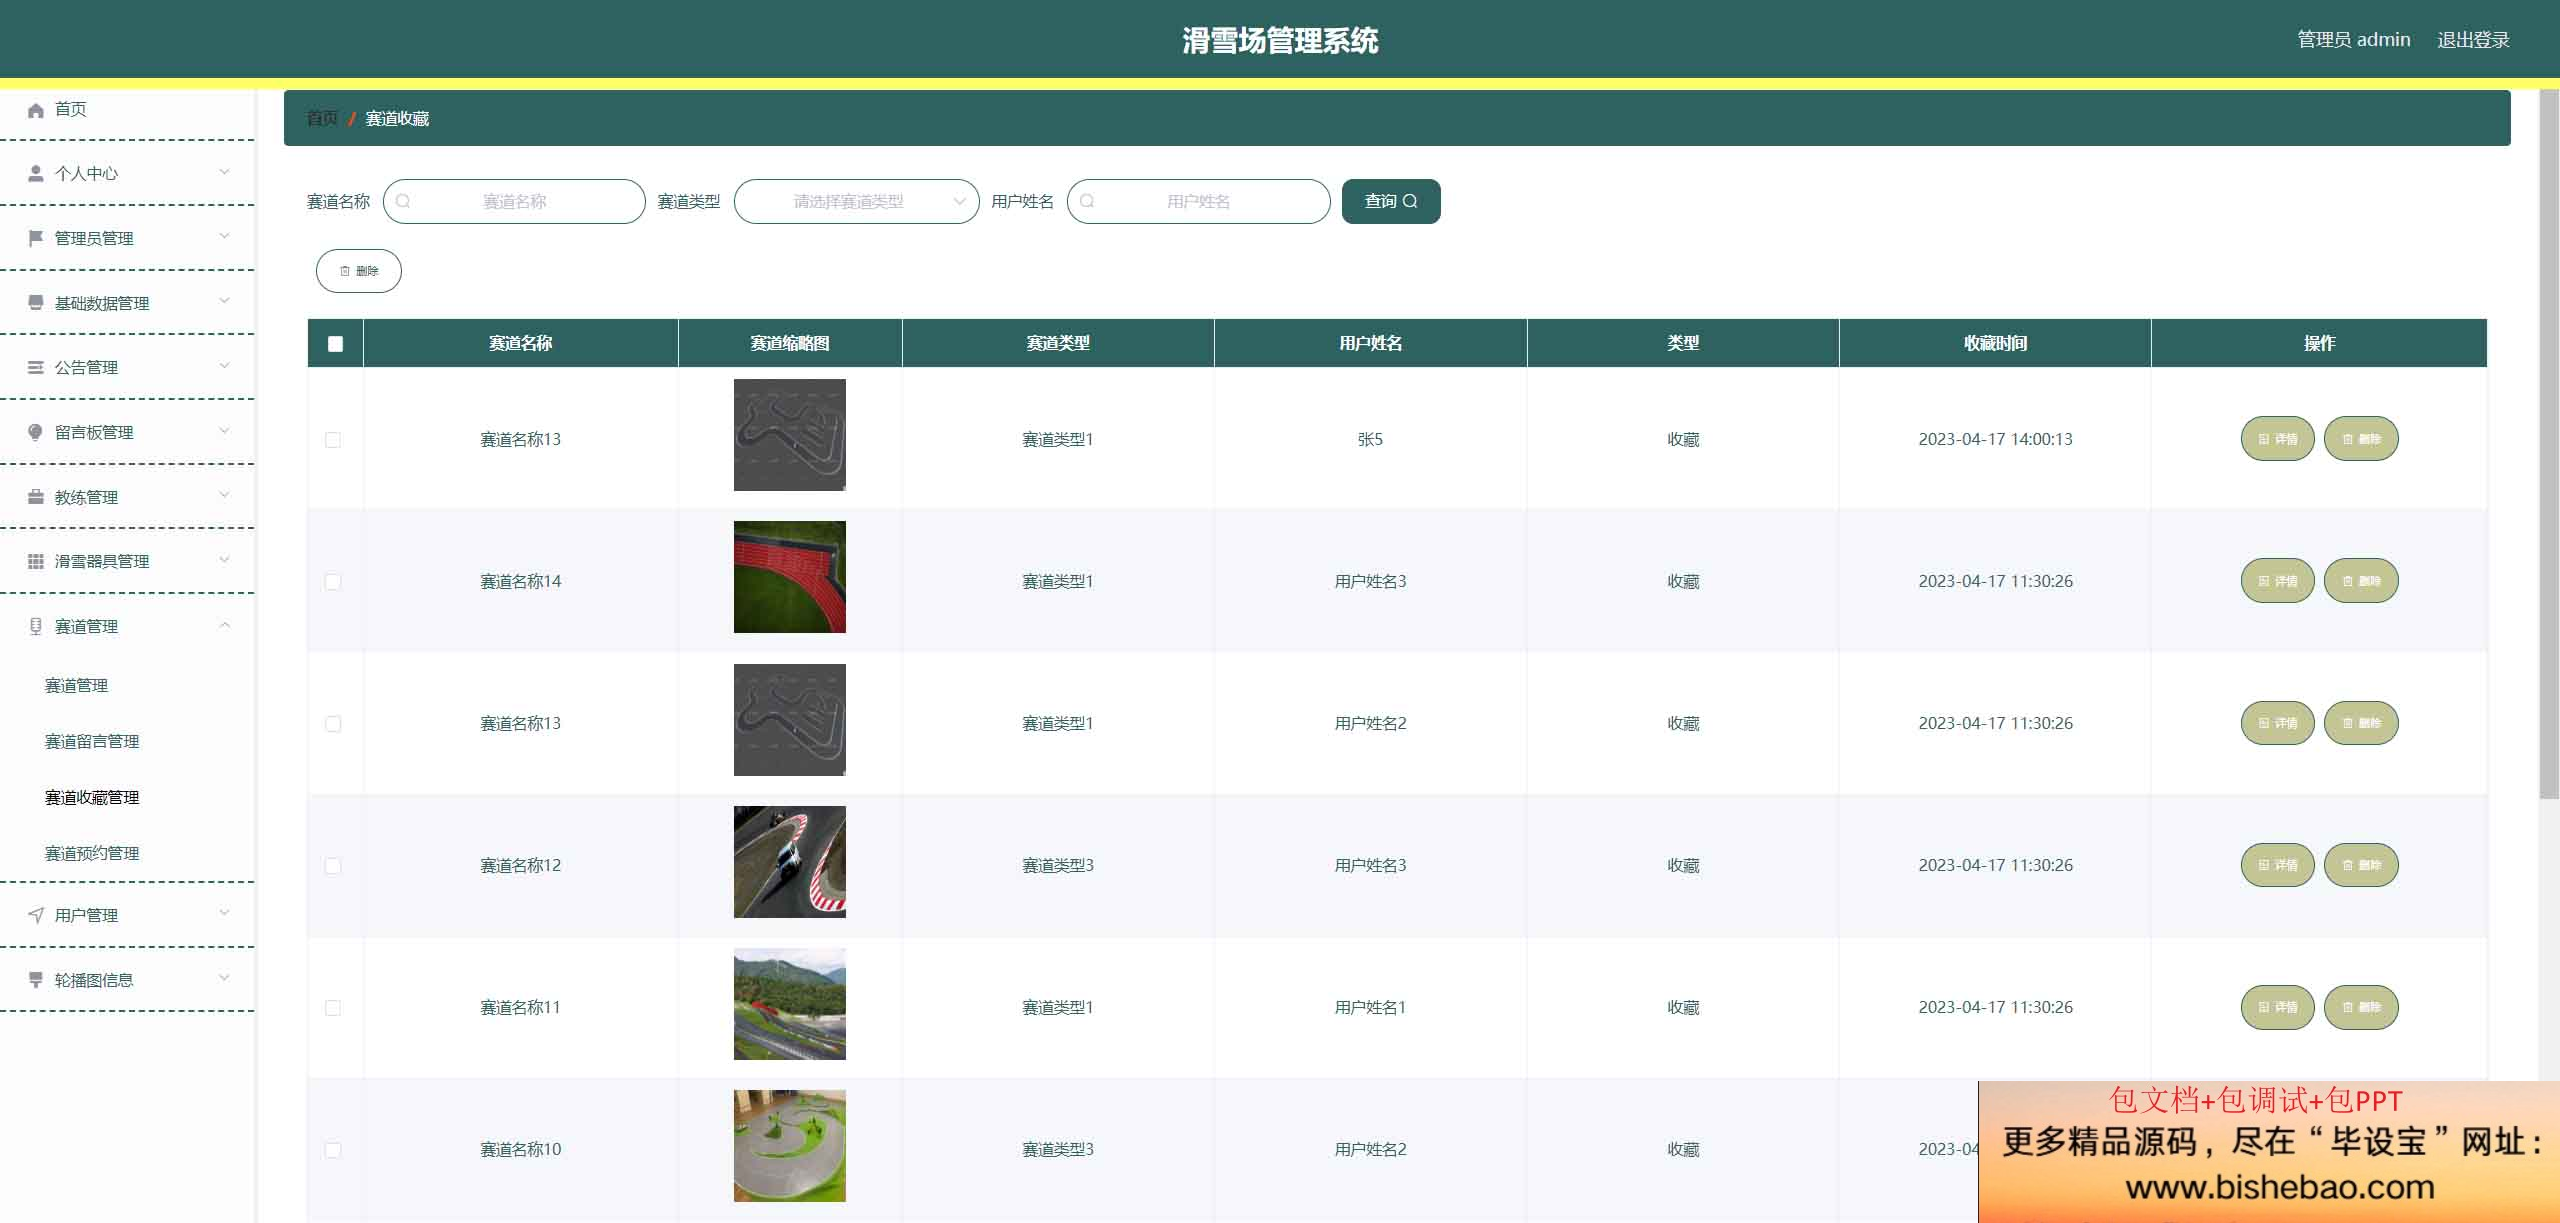The width and height of the screenshot is (2560, 1223).
Task: Toggle the select-all checkbox in table header
Action: 335,344
